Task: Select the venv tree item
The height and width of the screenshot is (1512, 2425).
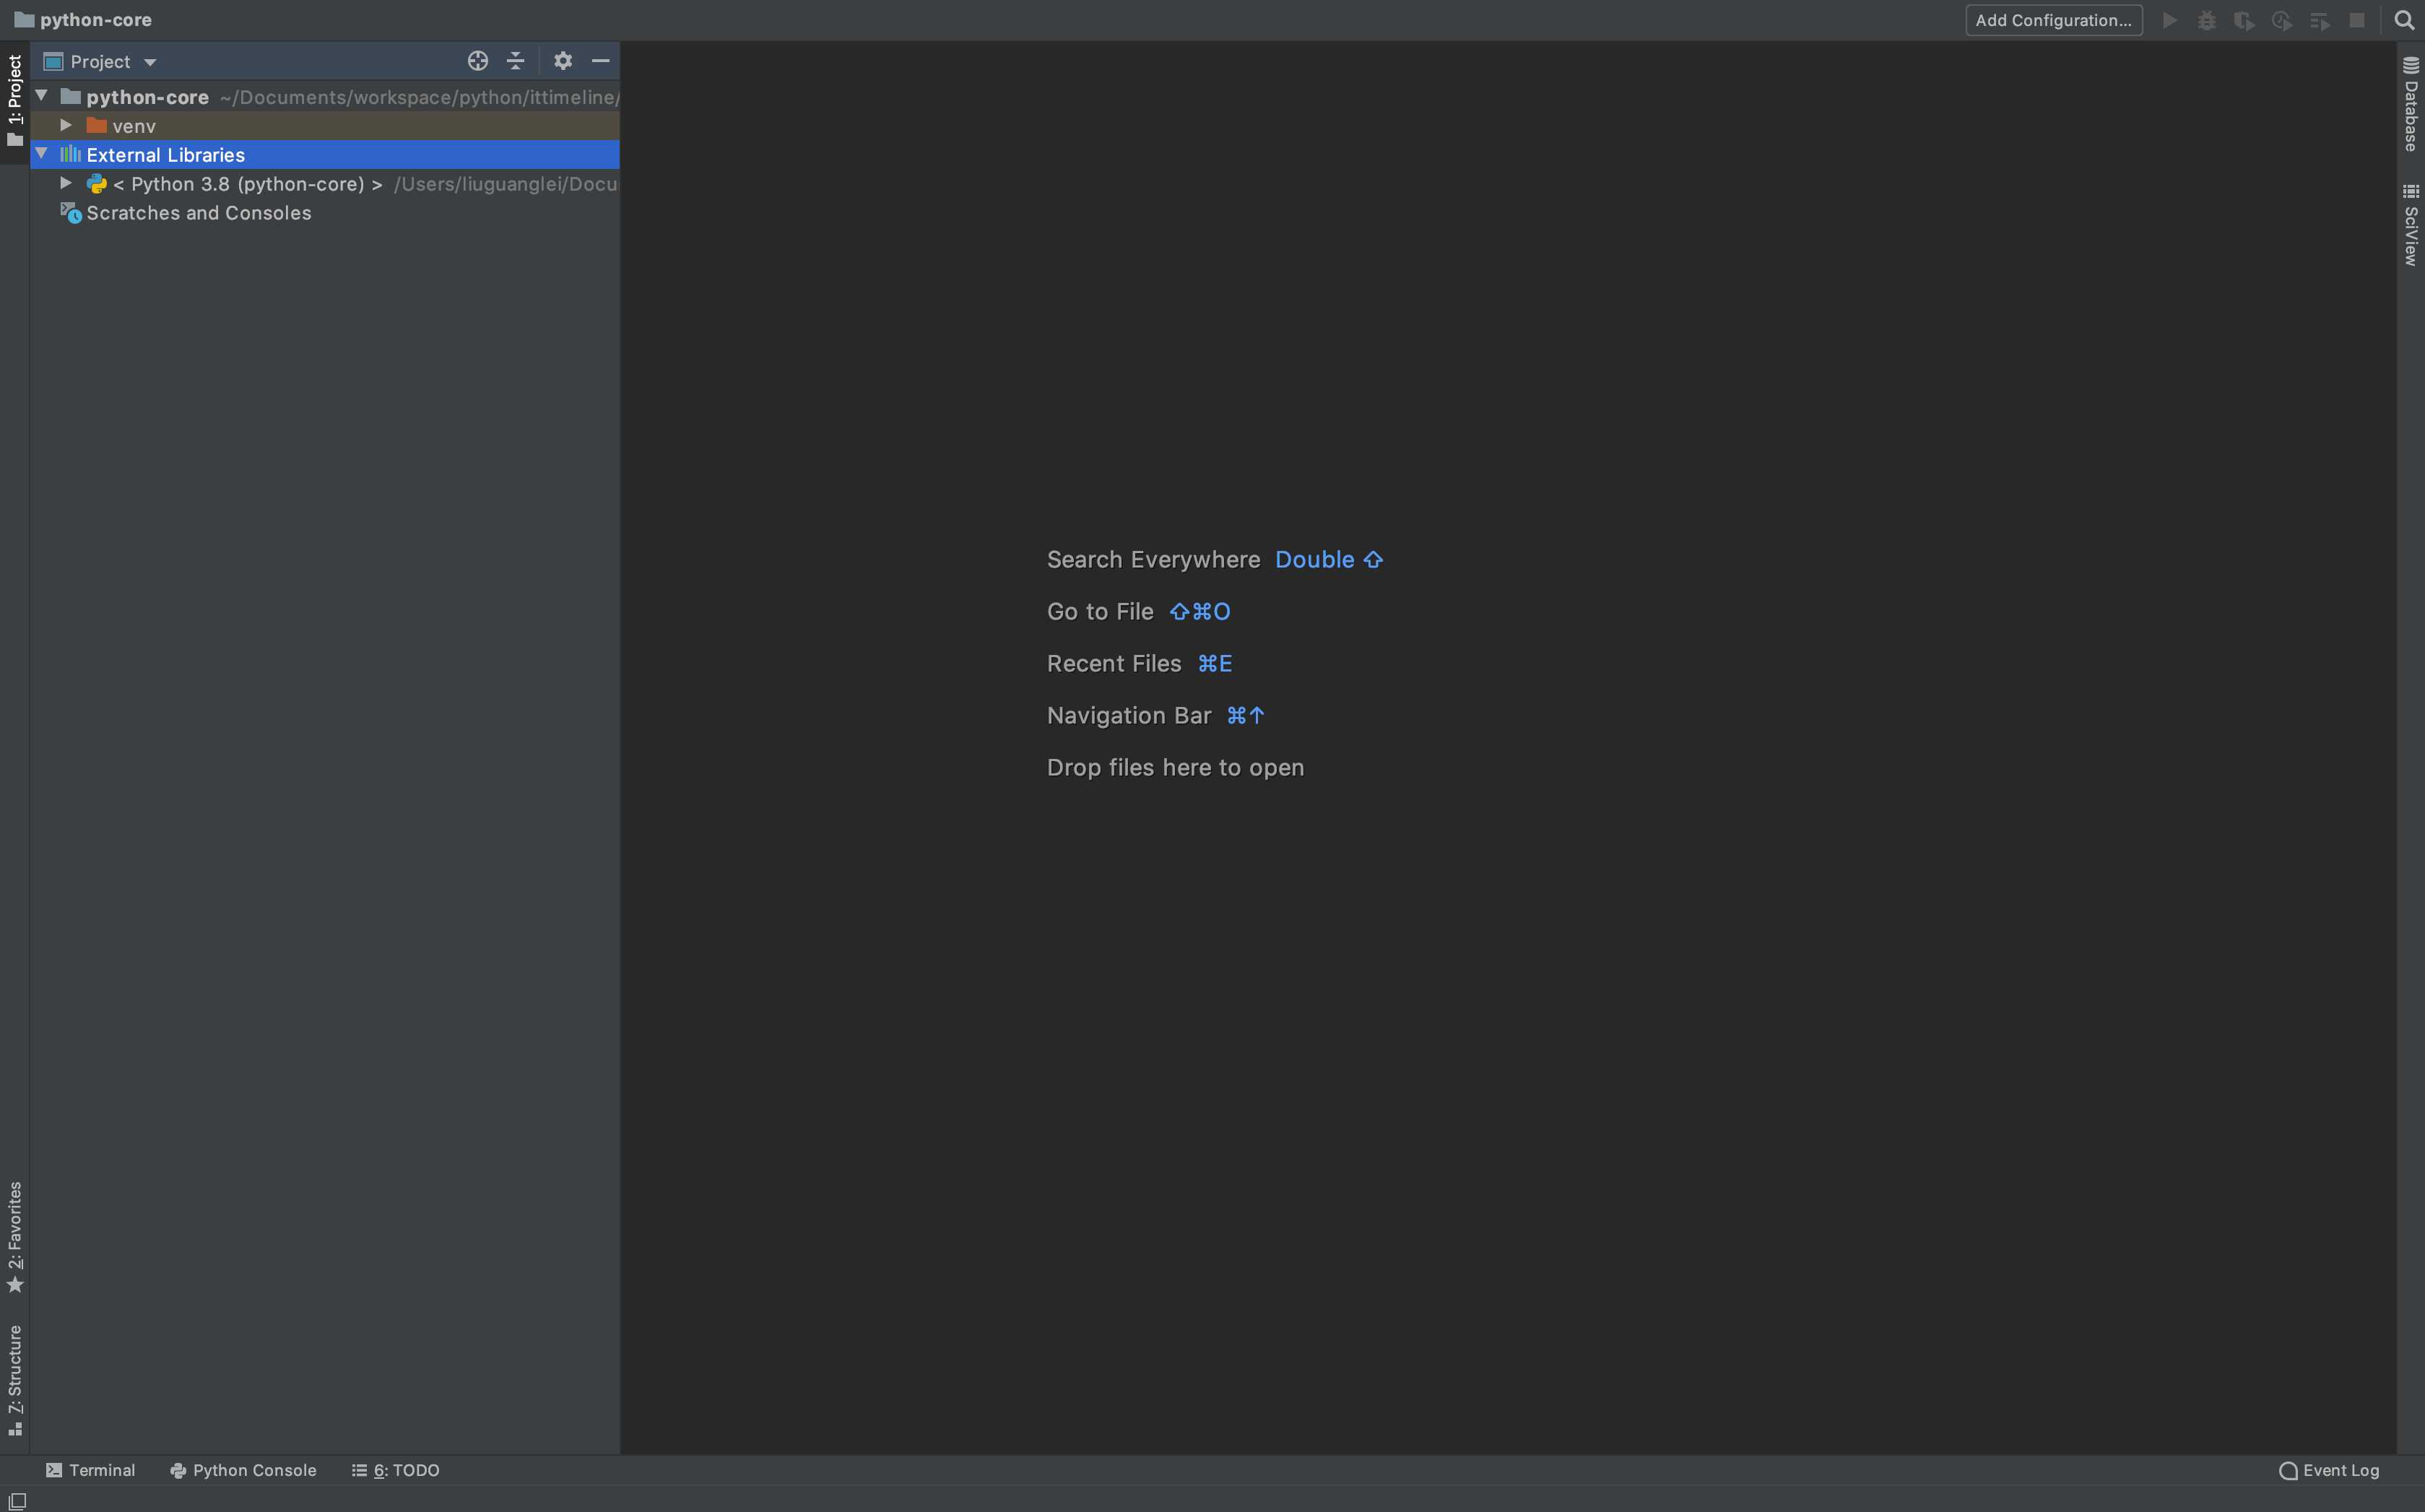Action: (325, 126)
